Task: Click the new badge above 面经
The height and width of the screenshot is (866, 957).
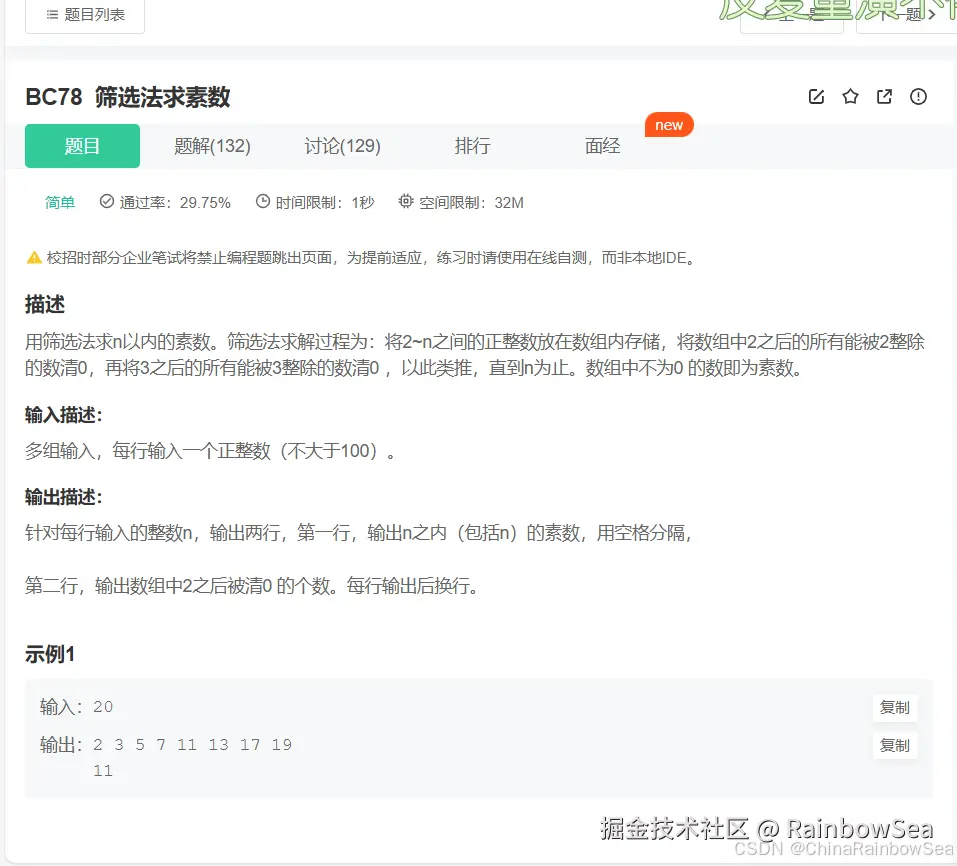Action: click(x=668, y=124)
